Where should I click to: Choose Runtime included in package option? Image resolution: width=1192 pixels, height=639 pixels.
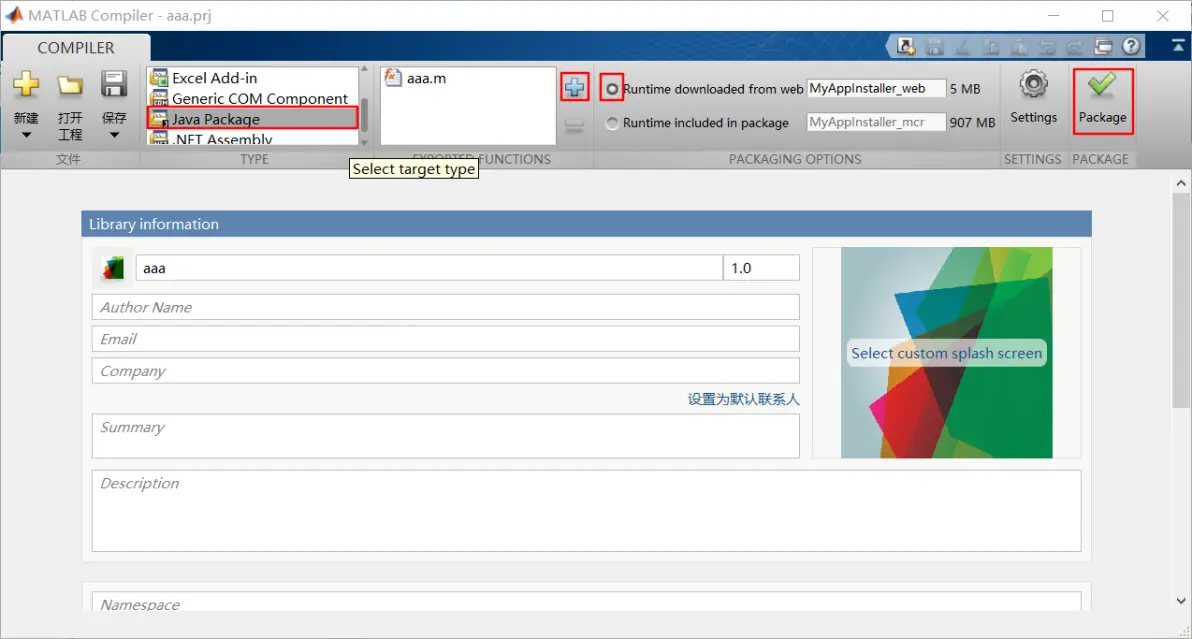(x=612, y=122)
